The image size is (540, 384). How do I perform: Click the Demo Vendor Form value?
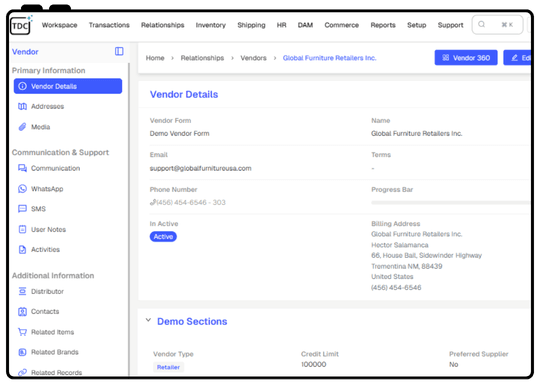pos(179,134)
